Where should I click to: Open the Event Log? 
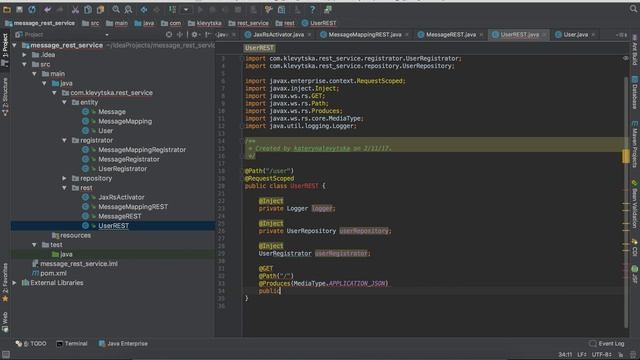[607, 344]
